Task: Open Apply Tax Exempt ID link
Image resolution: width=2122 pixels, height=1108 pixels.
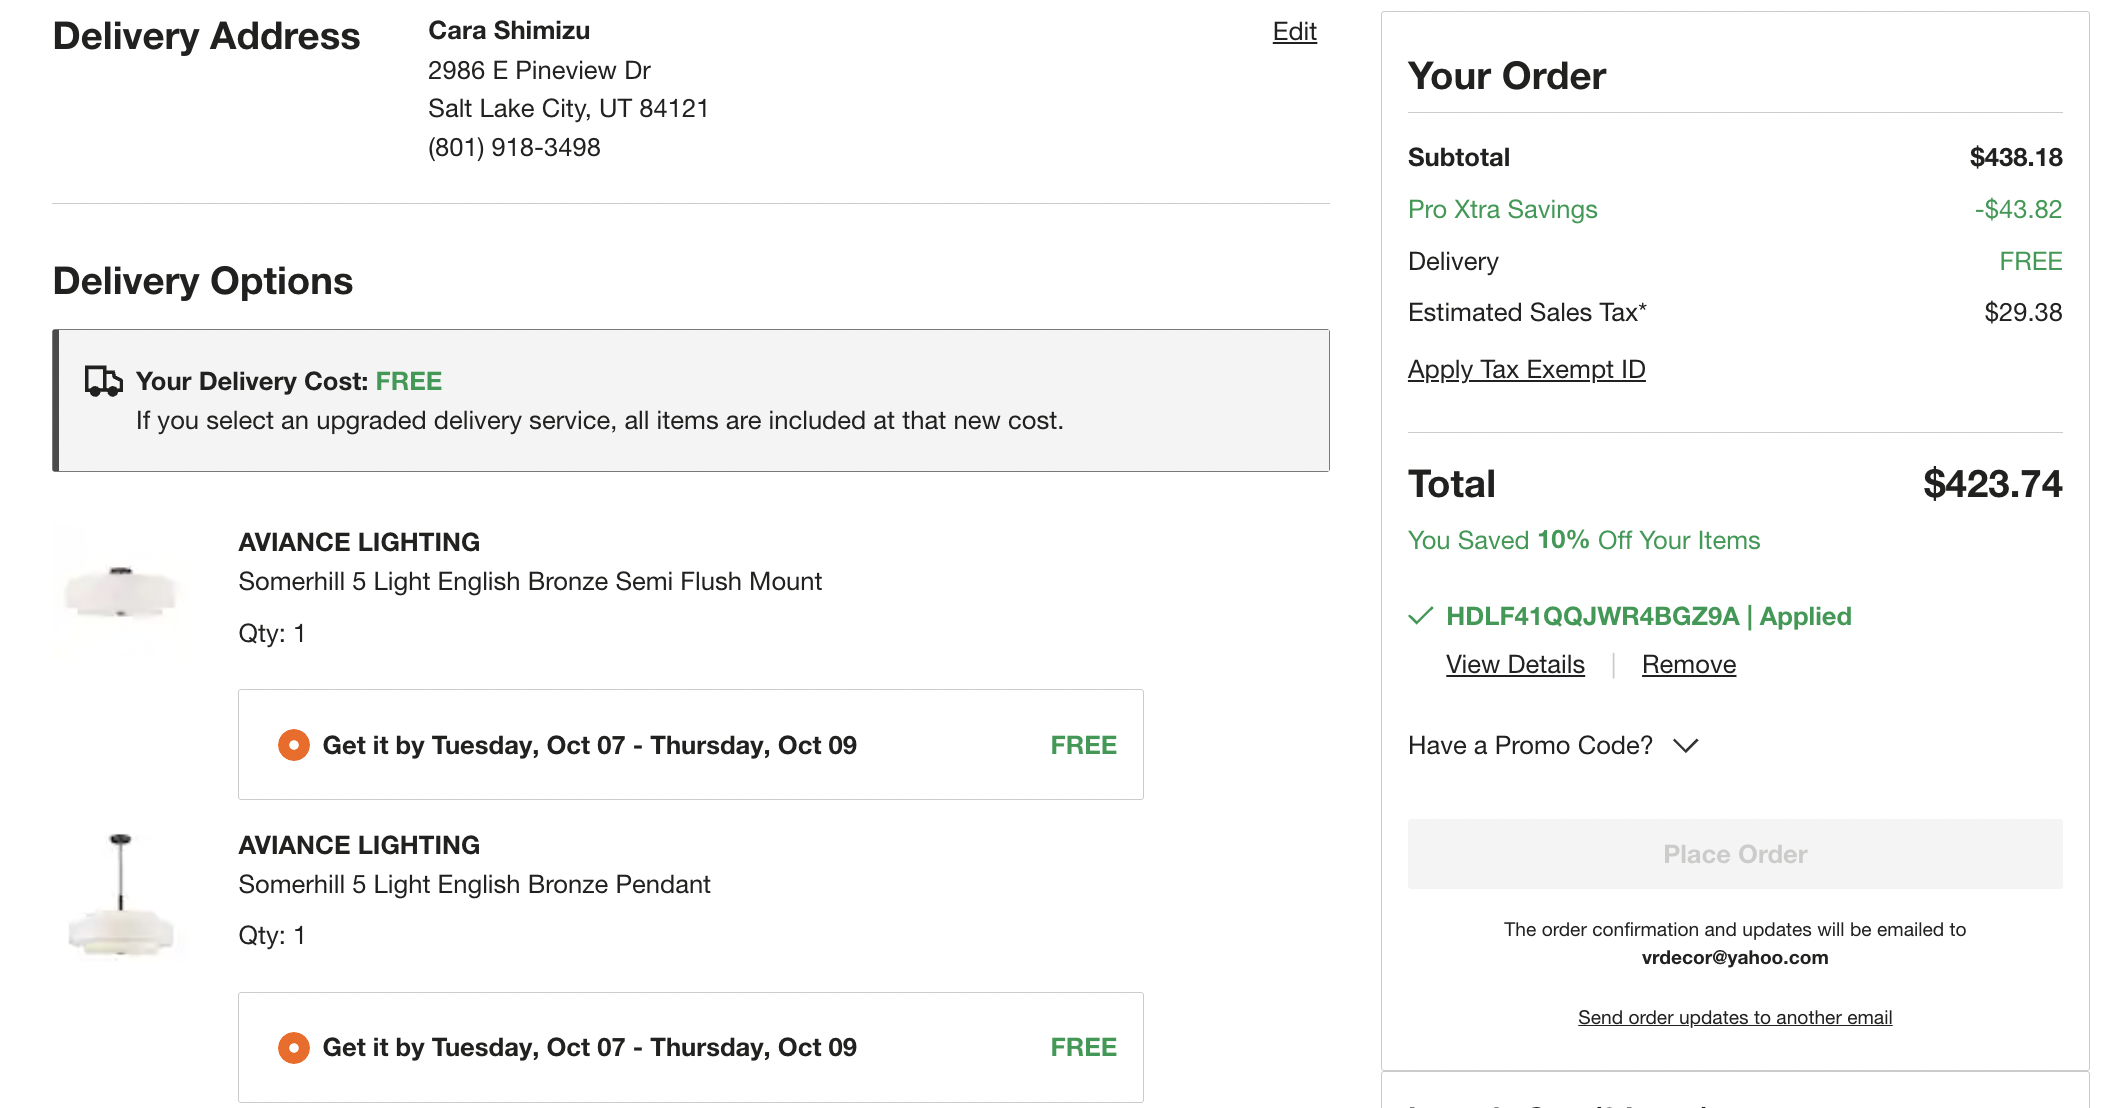Action: pos(1526,370)
